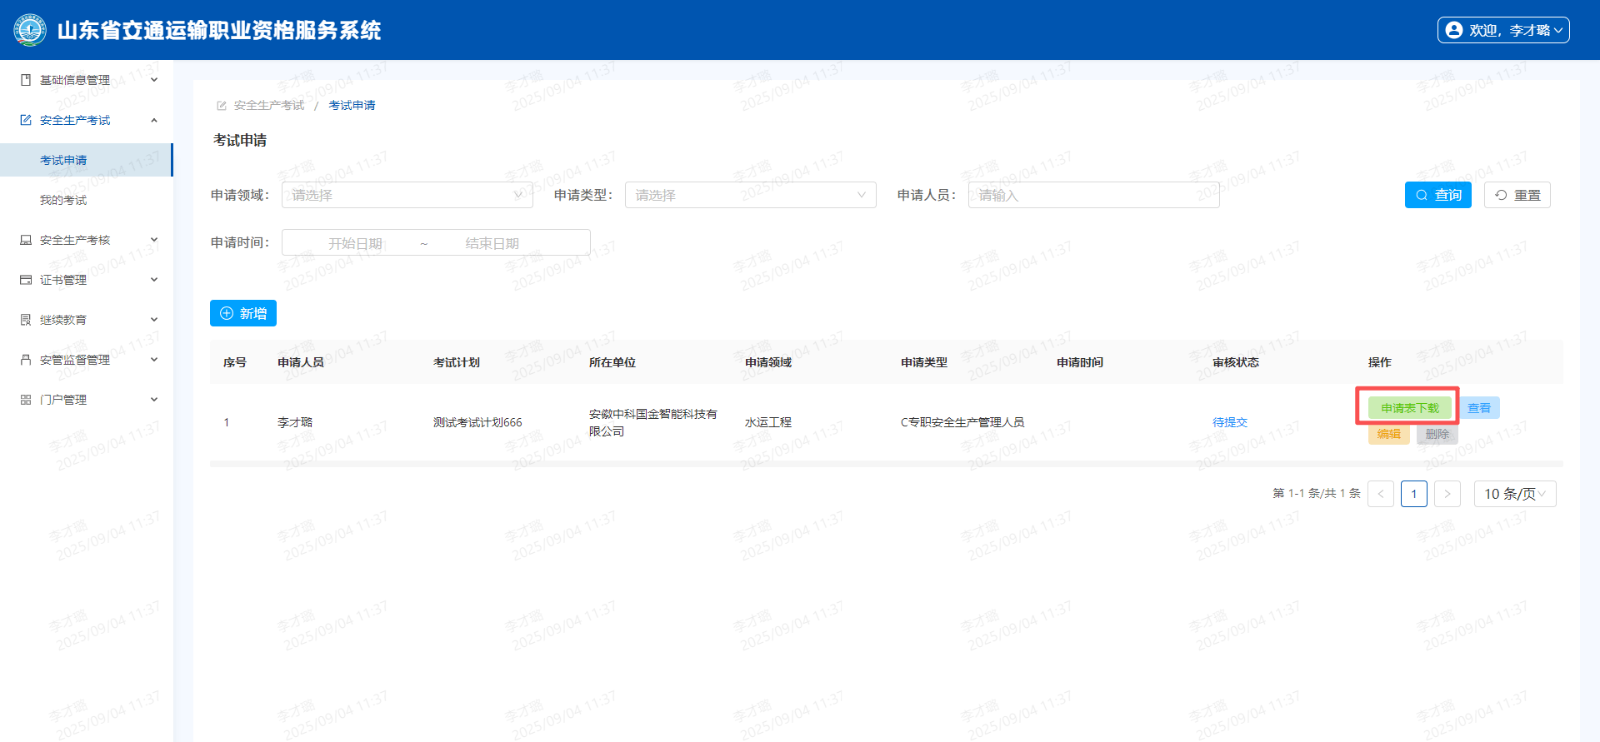Click the C专职安全生产管理人员 cell
This screenshot has height=742, width=1600.
[x=963, y=422]
